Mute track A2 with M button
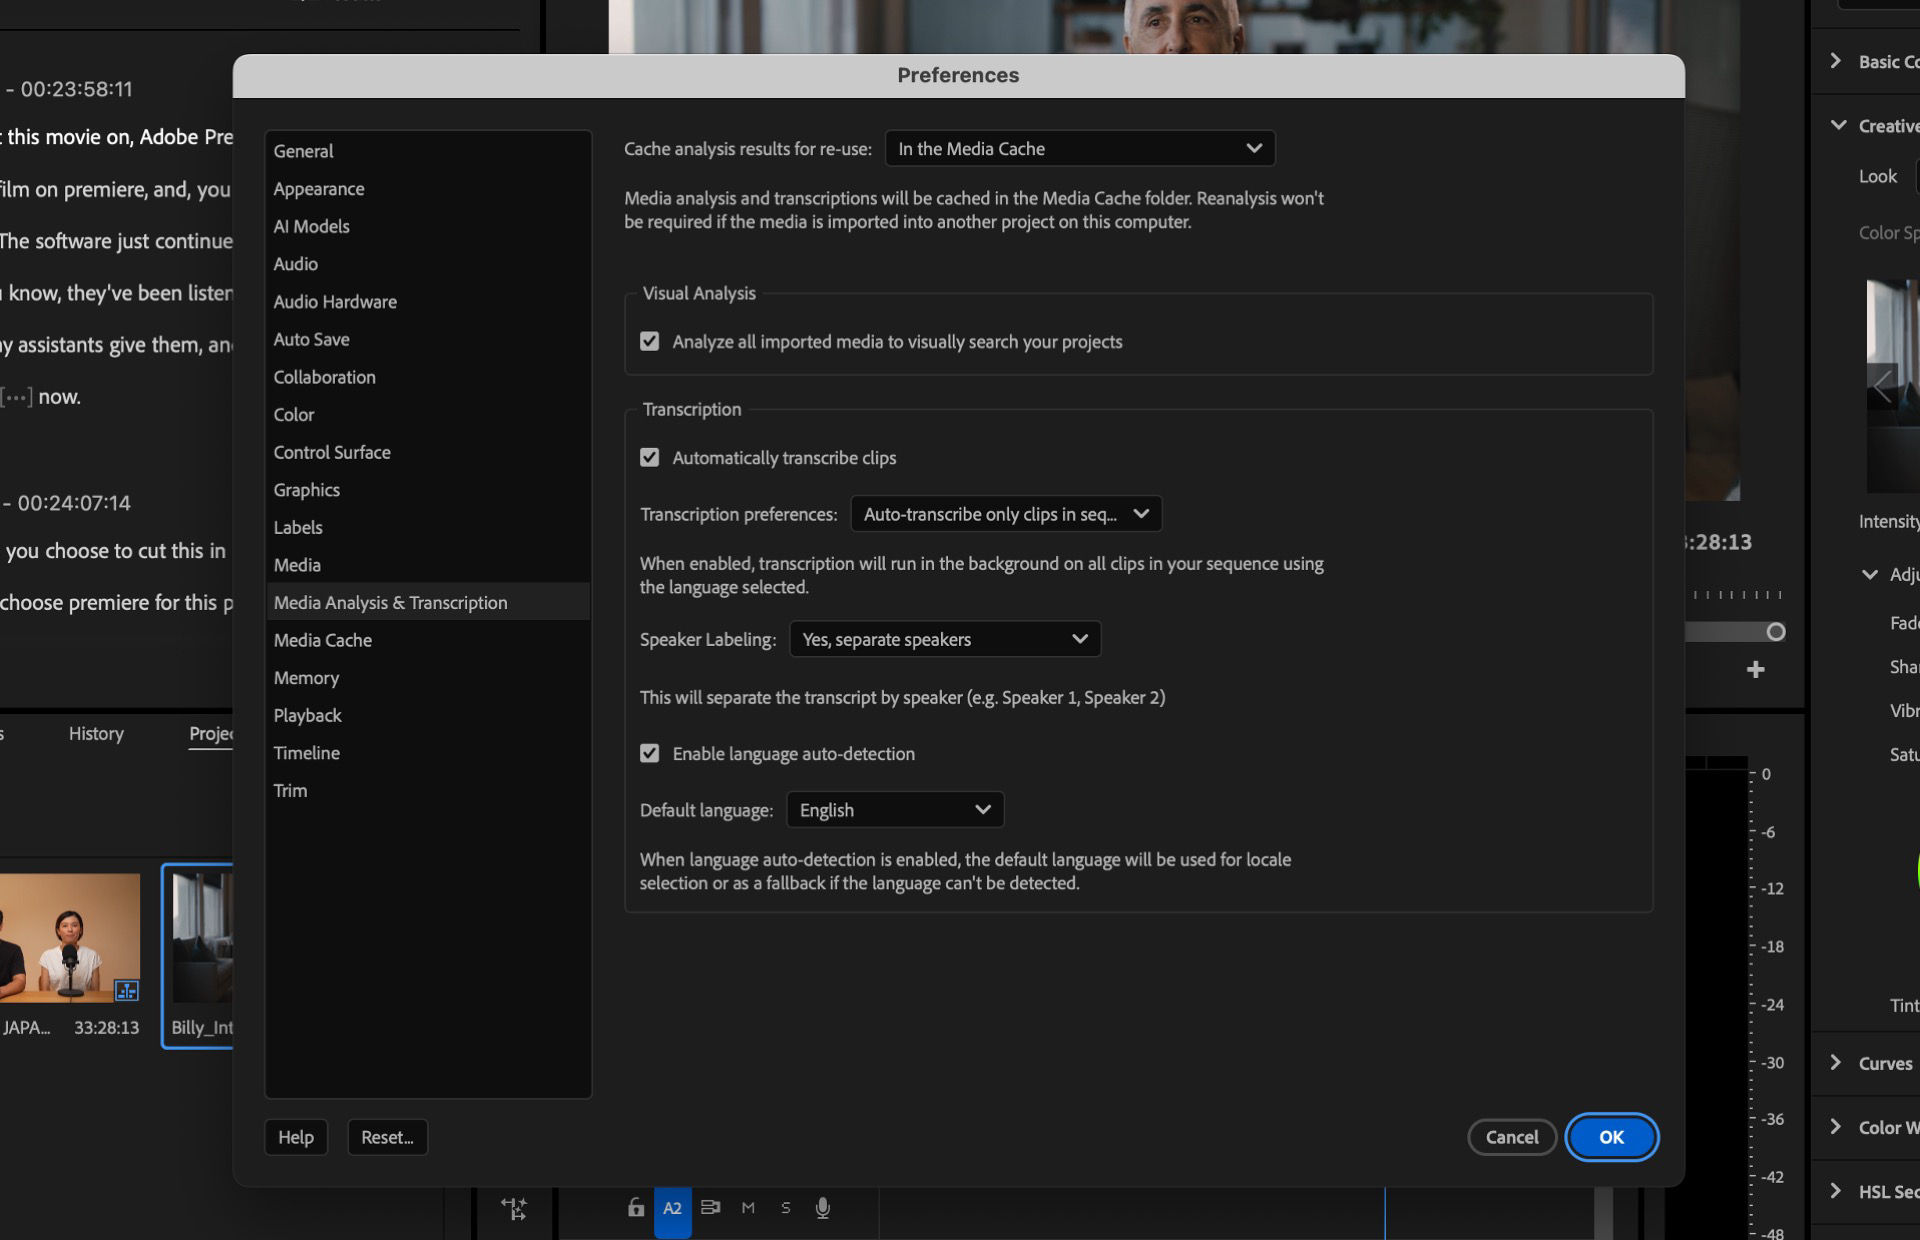 tap(748, 1208)
